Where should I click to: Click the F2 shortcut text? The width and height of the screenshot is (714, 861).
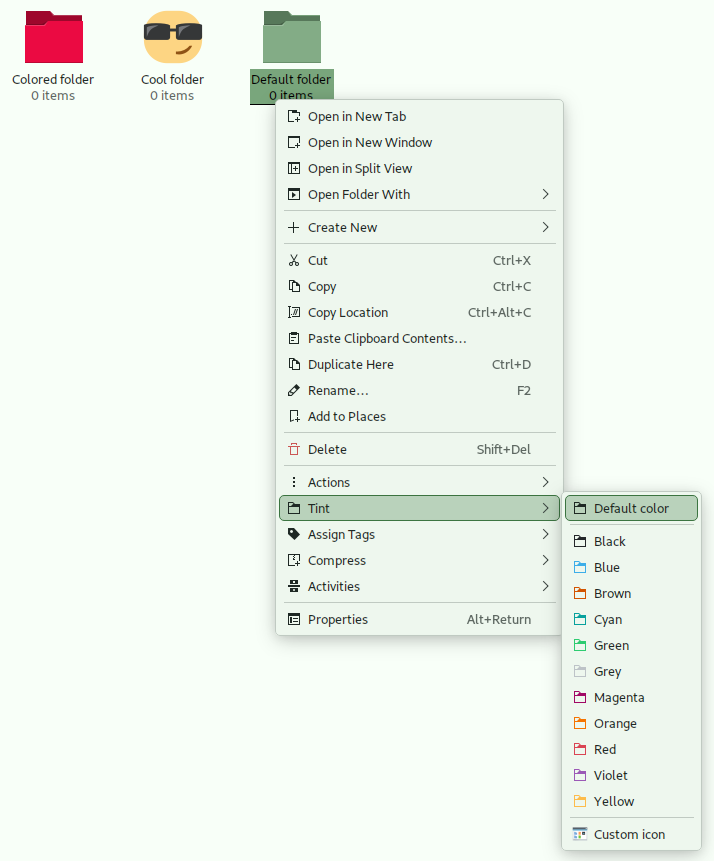524,390
